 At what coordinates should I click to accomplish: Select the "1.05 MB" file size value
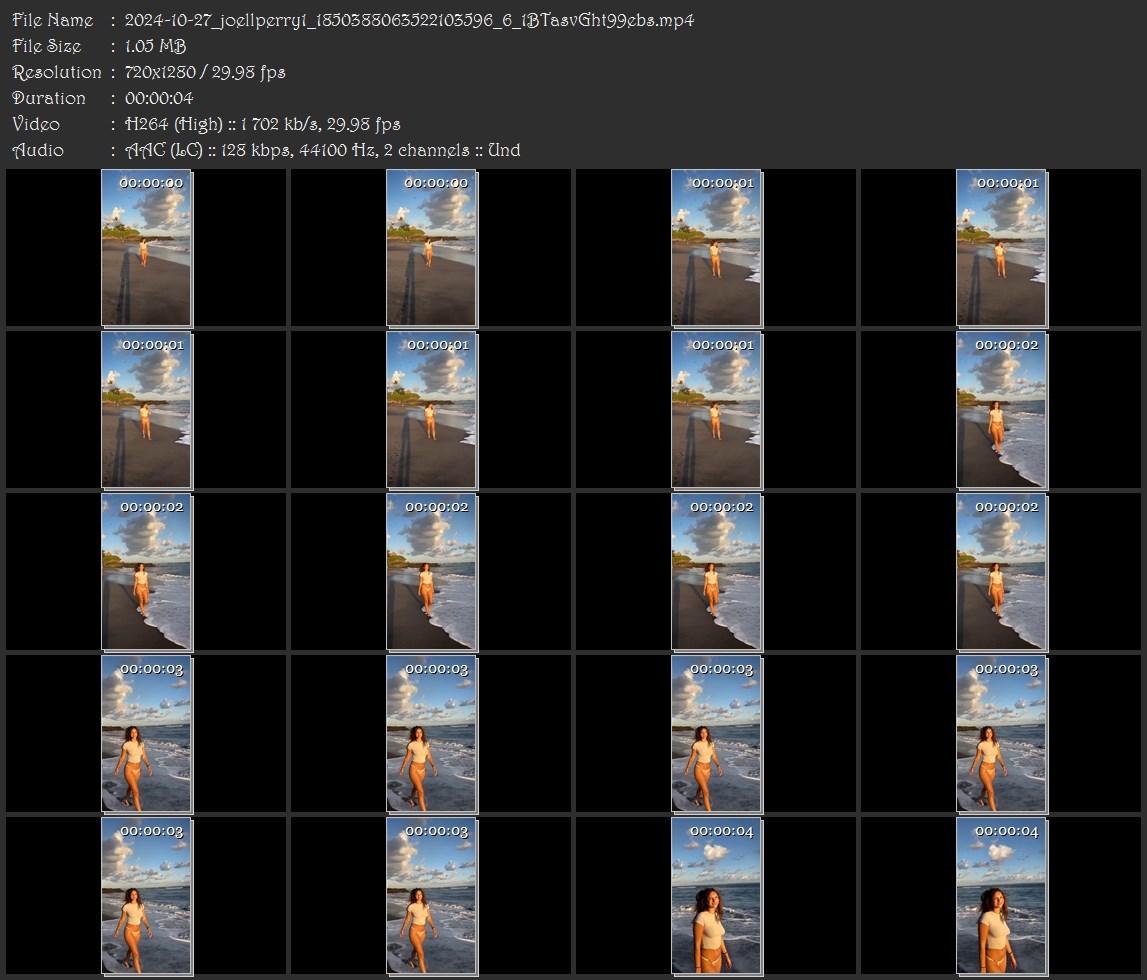pyautogui.click(x=155, y=46)
